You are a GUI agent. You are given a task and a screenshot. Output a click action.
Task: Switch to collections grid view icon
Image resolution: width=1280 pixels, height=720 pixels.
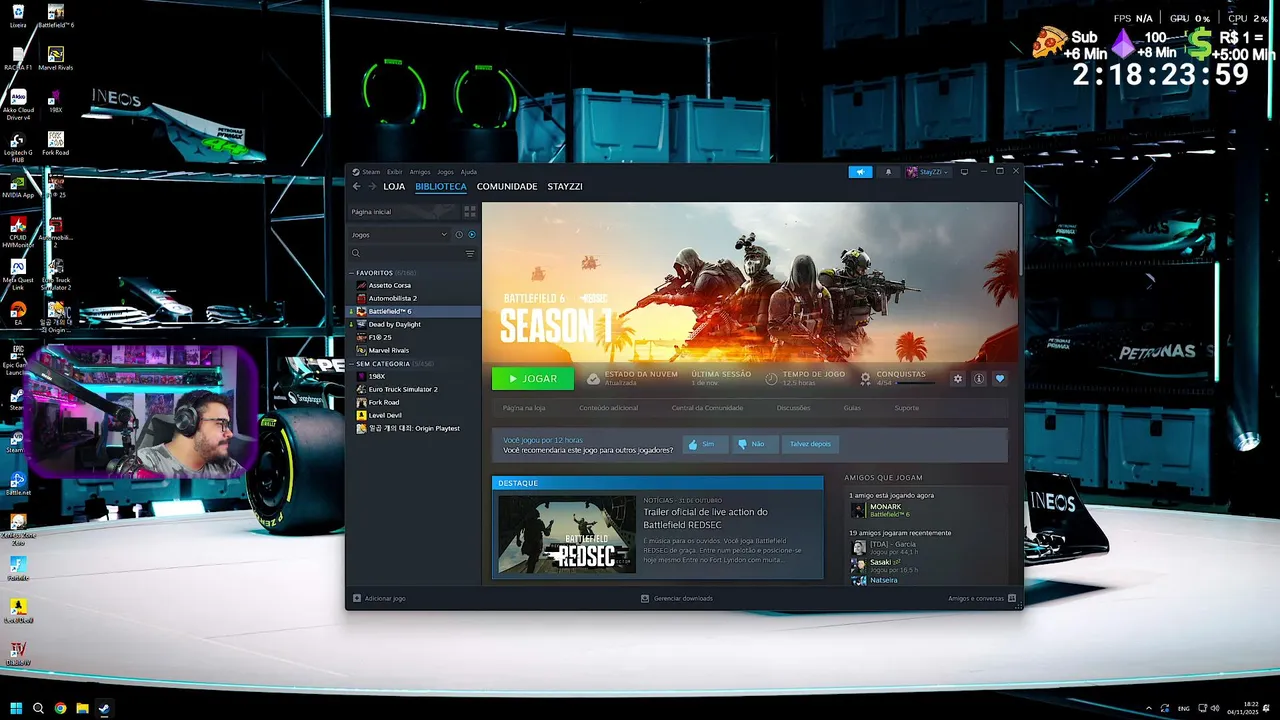(x=470, y=212)
